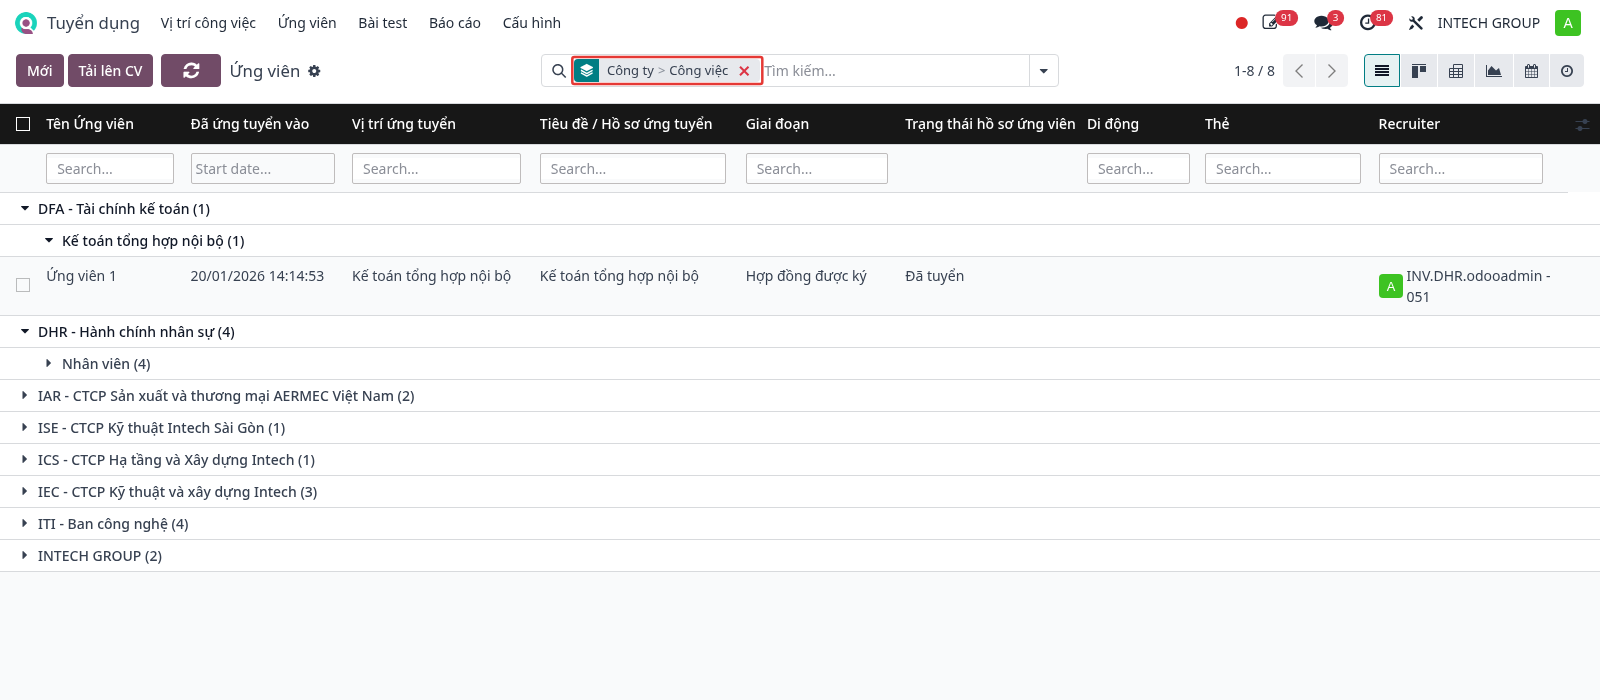Viewport: 1600px width, 700px height.
Task: Open the activities clock icon with badge 81
Action: click(x=1370, y=23)
